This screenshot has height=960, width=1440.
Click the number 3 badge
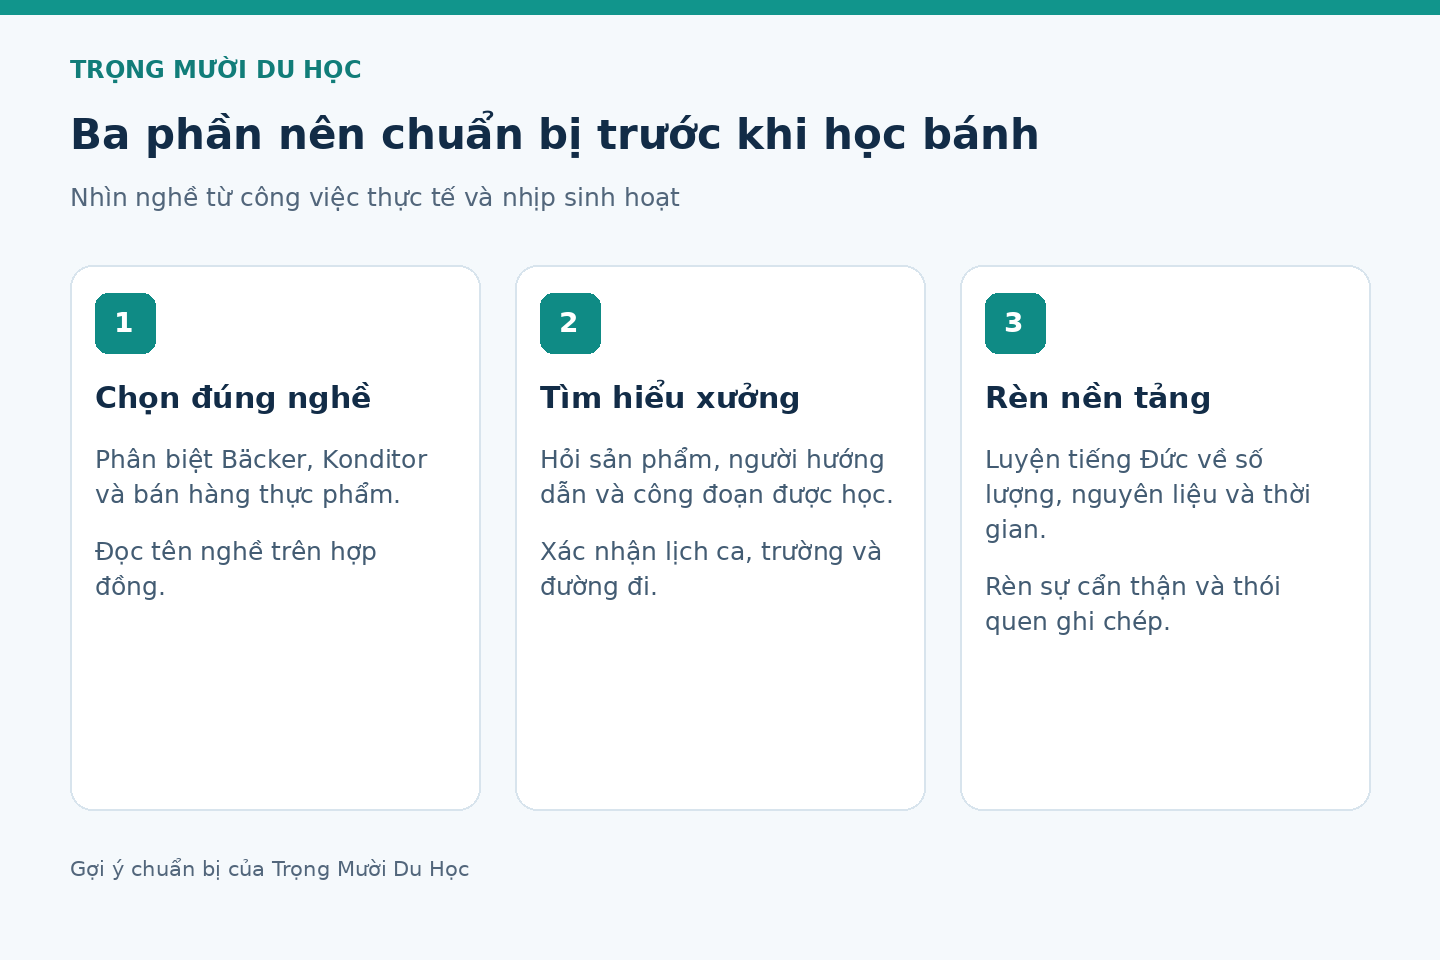(x=1015, y=323)
